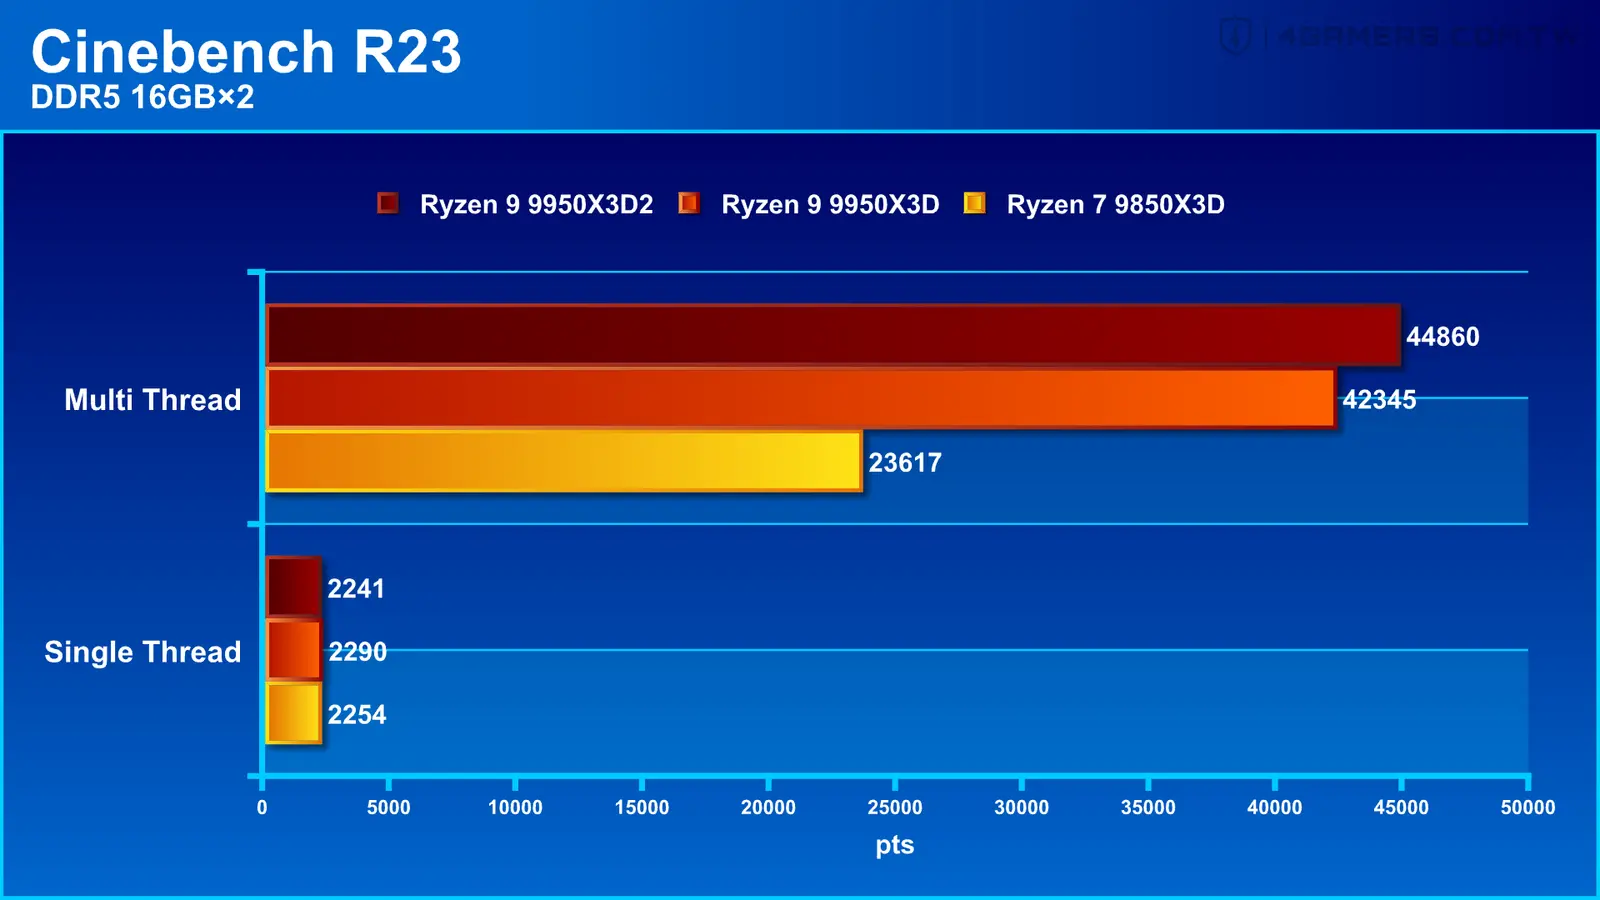Click the Cinebench R23 title
This screenshot has width=1600, height=900.
pos(246,51)
